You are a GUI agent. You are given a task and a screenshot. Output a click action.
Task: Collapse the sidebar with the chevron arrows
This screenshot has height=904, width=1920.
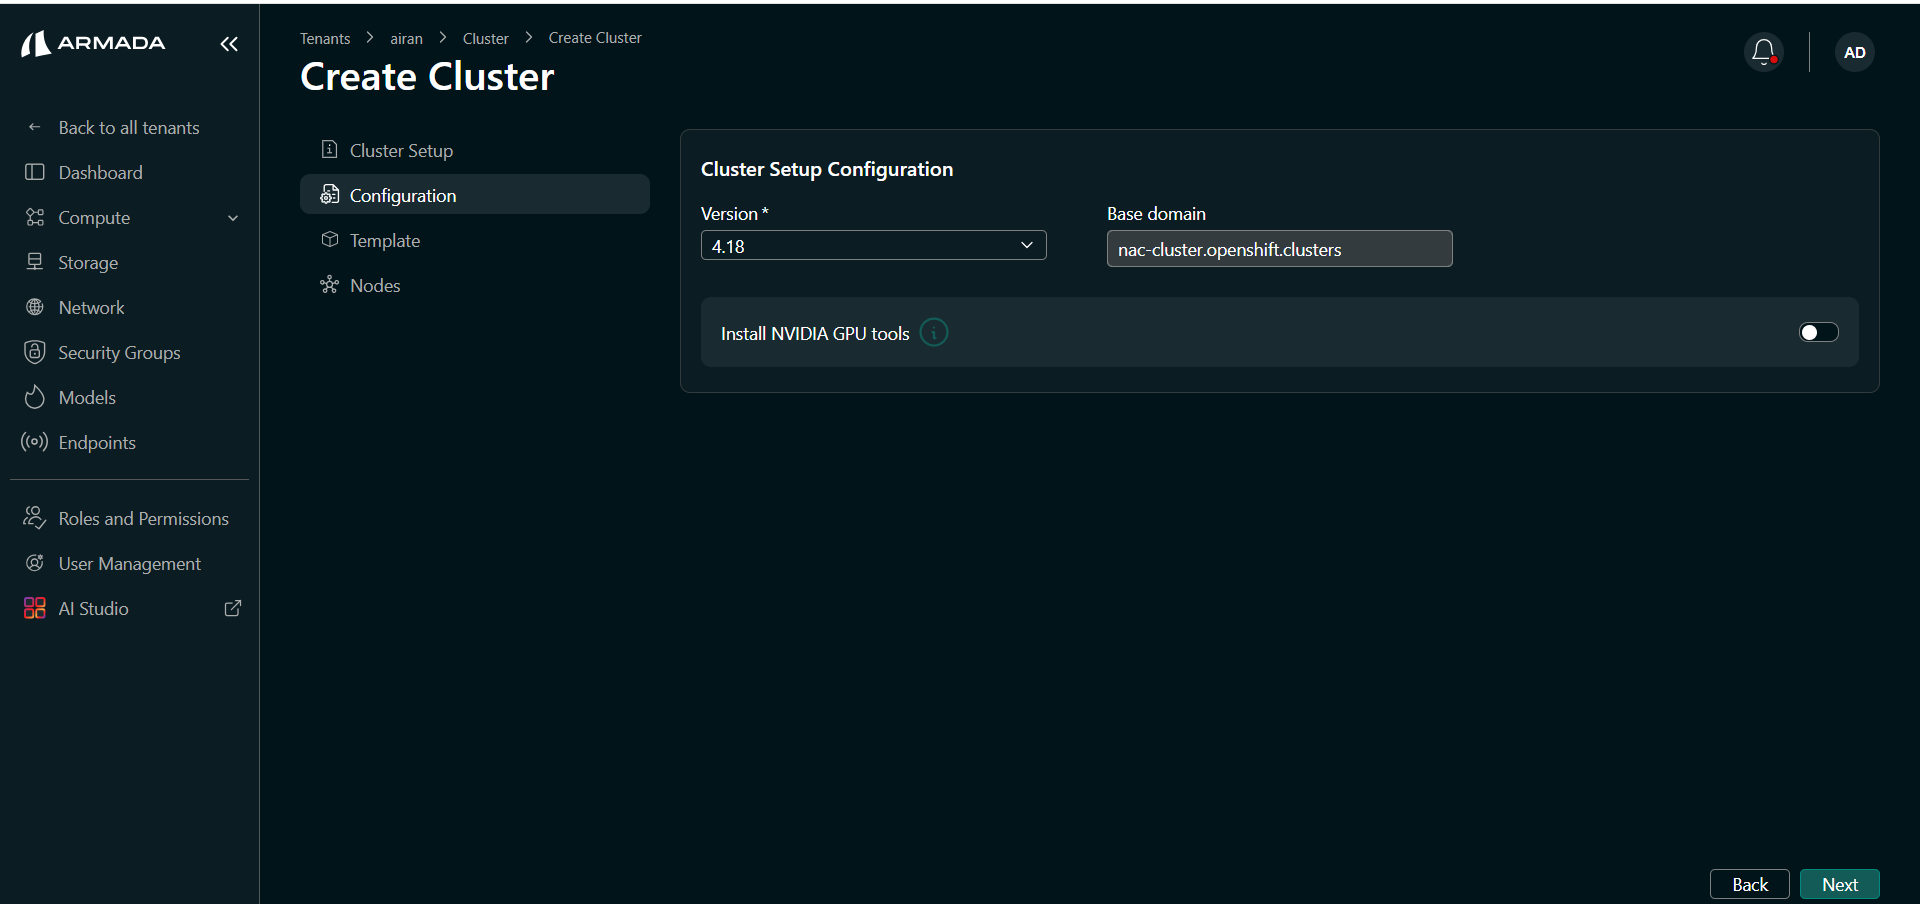pos(229,44)
